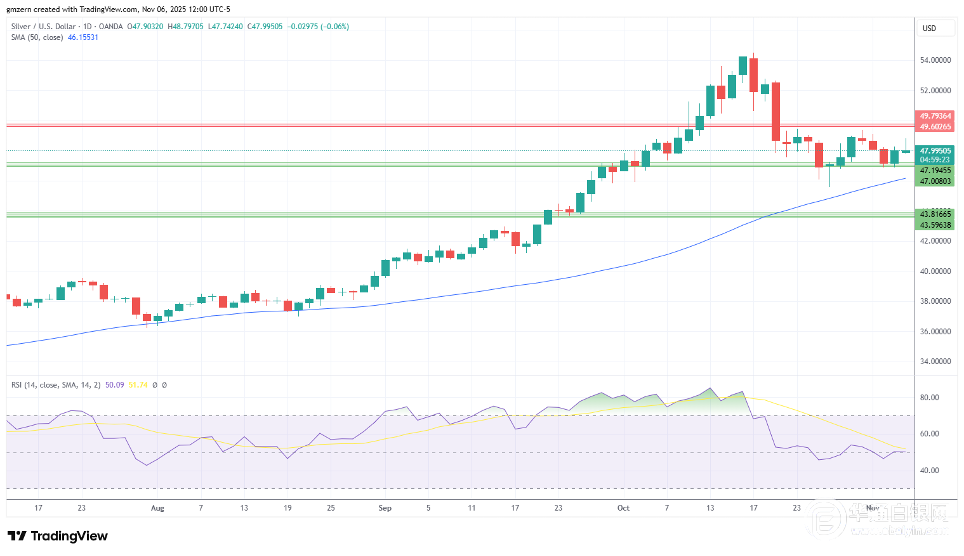This screenshot has height=556, width=964.
Task: Click the Oct marker on the time axis
Action: [622, 507]
